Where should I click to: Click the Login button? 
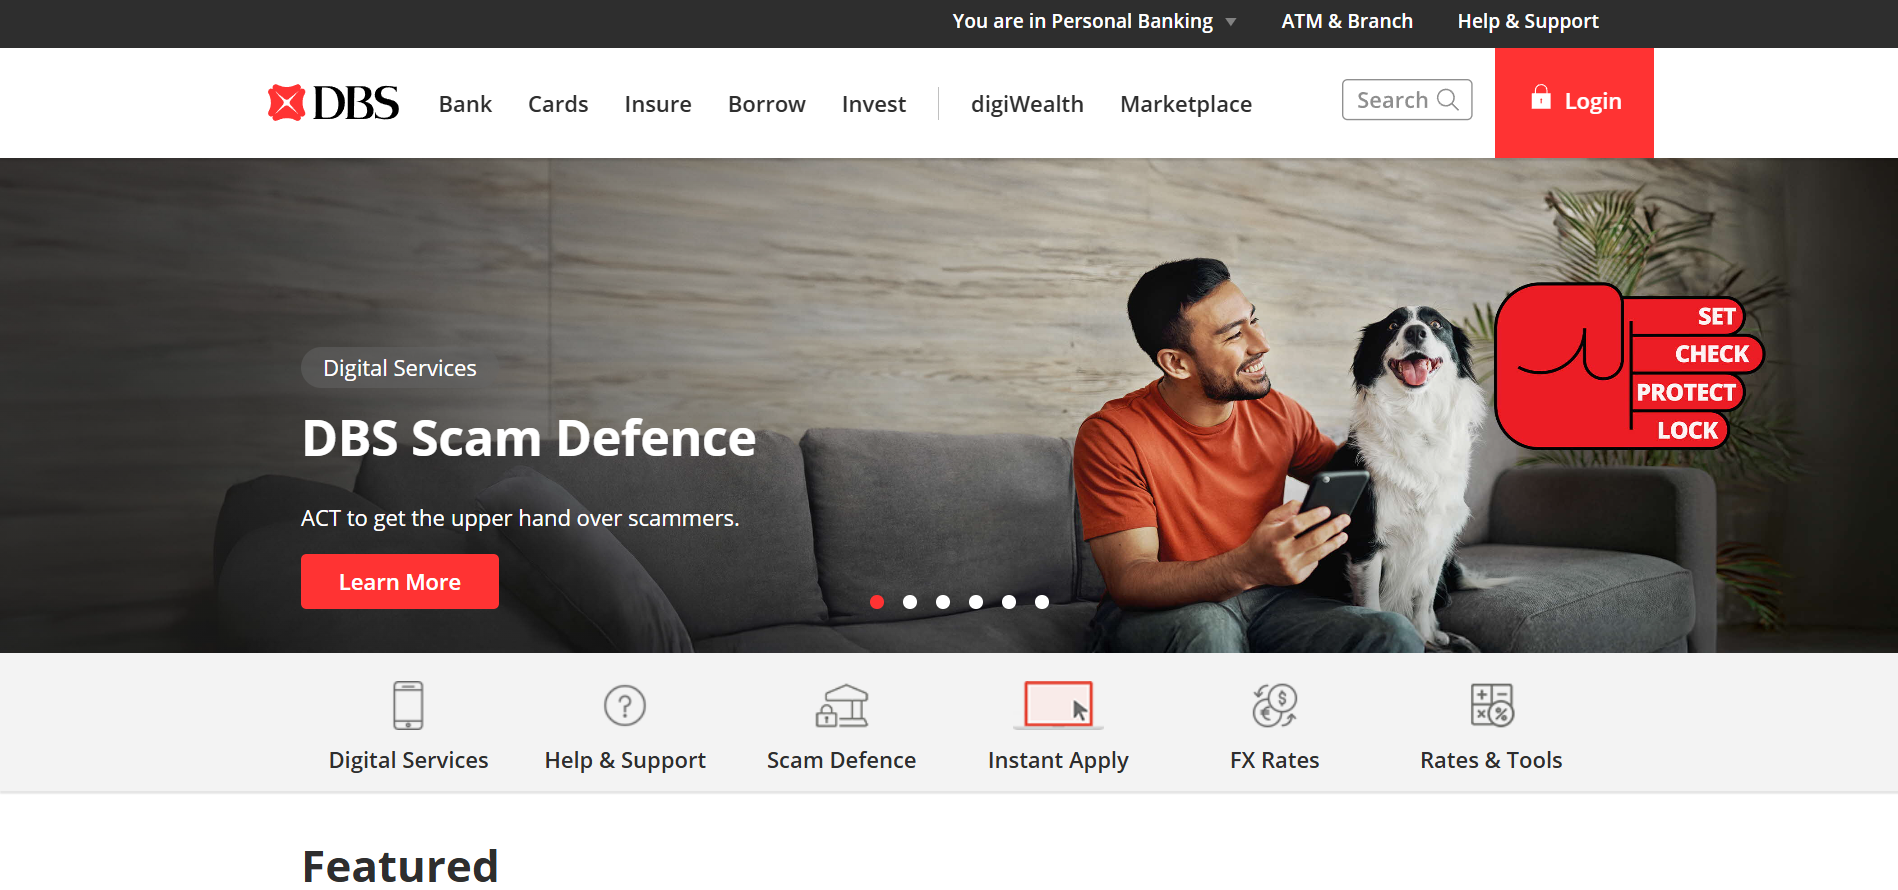[x=1574, y=103]
